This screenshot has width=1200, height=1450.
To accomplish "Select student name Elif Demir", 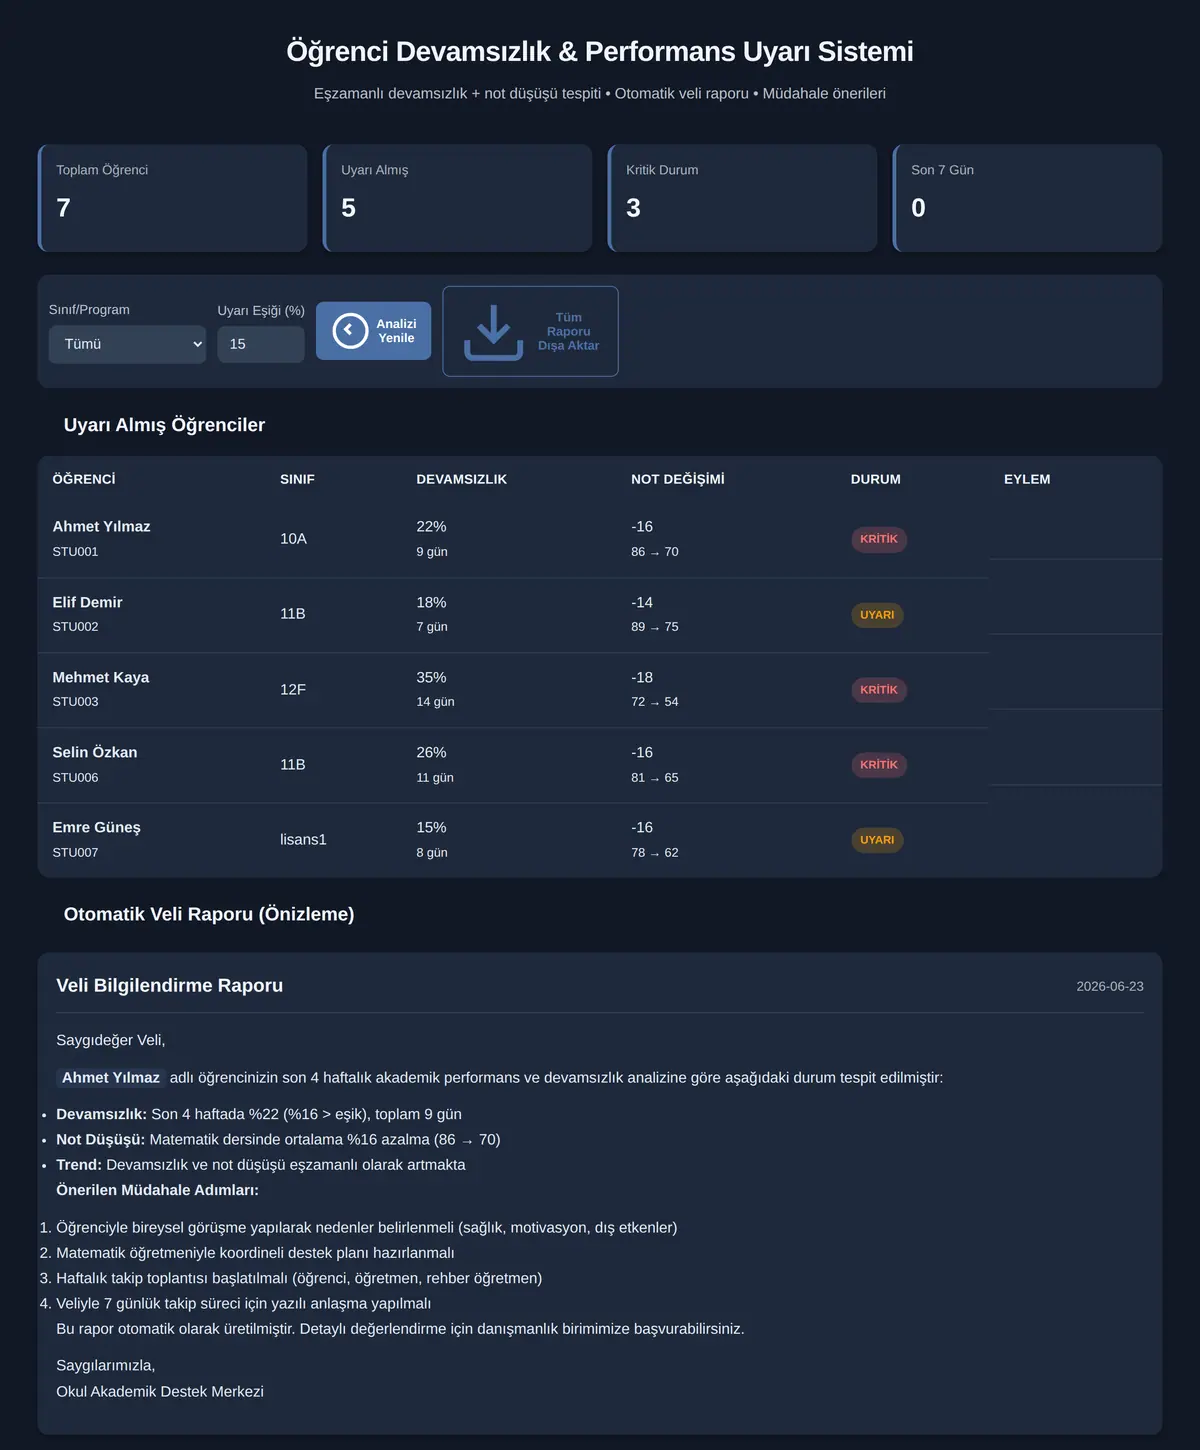I will point(87,603).
